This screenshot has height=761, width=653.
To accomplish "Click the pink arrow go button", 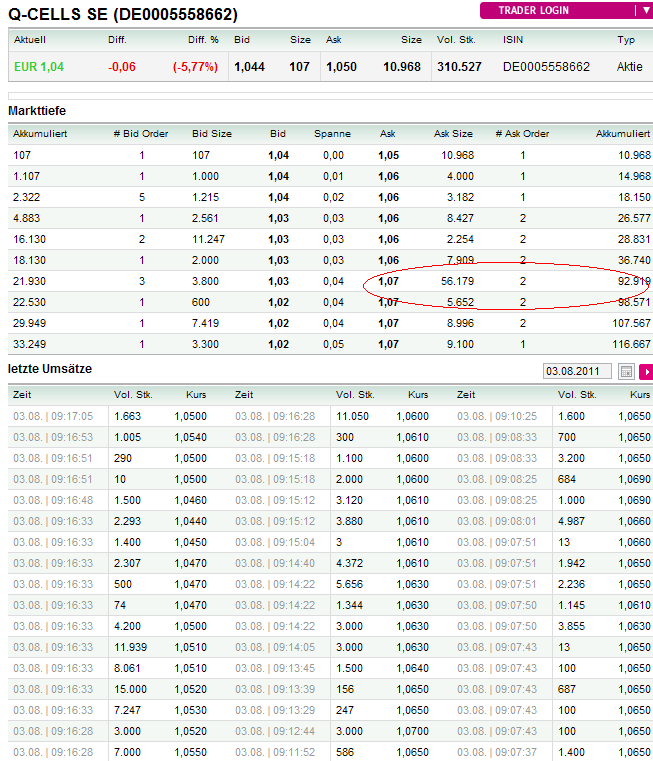I will 646,372.
